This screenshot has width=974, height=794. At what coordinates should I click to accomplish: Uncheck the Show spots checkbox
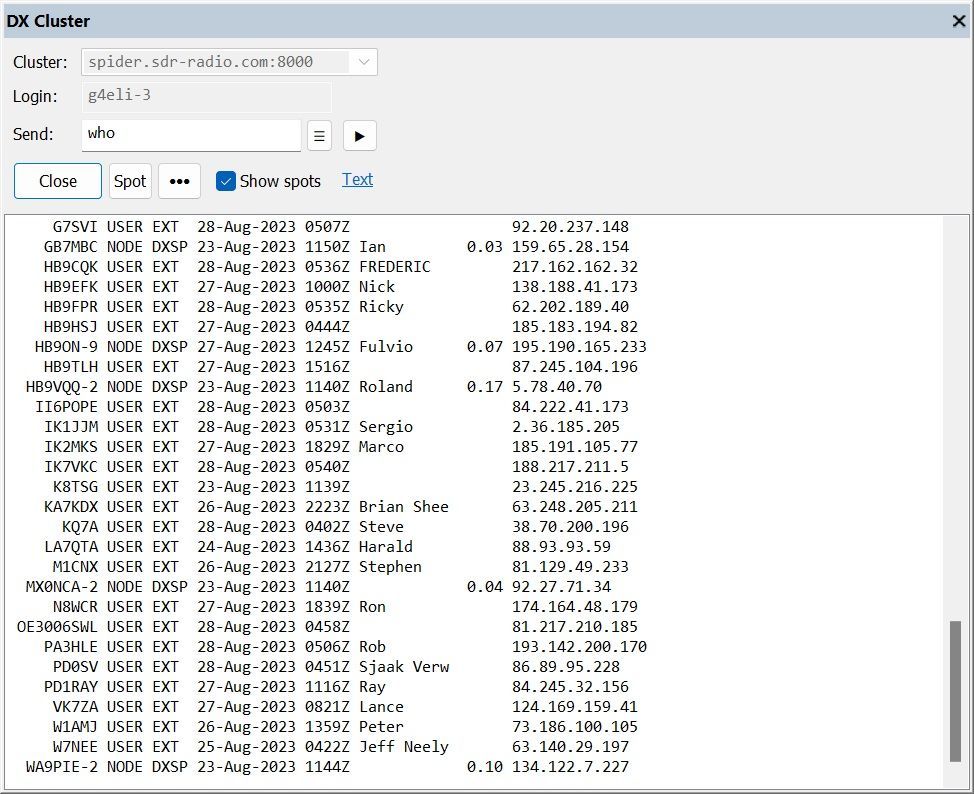click(226, 181)
